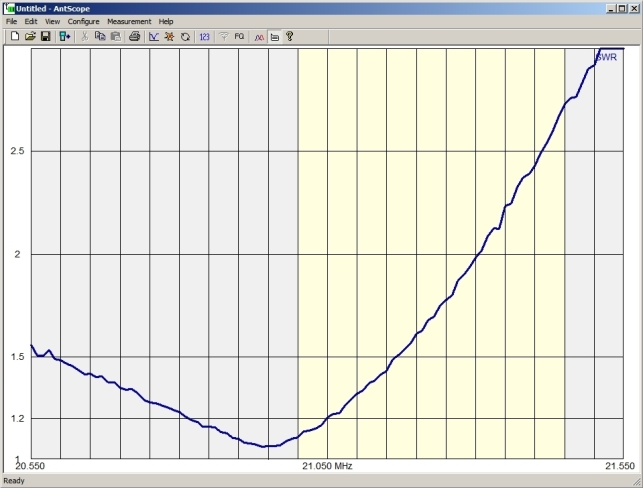Click the antenna signal toolbar icon
Screen dimensions: 643x488
pos(223,36)
